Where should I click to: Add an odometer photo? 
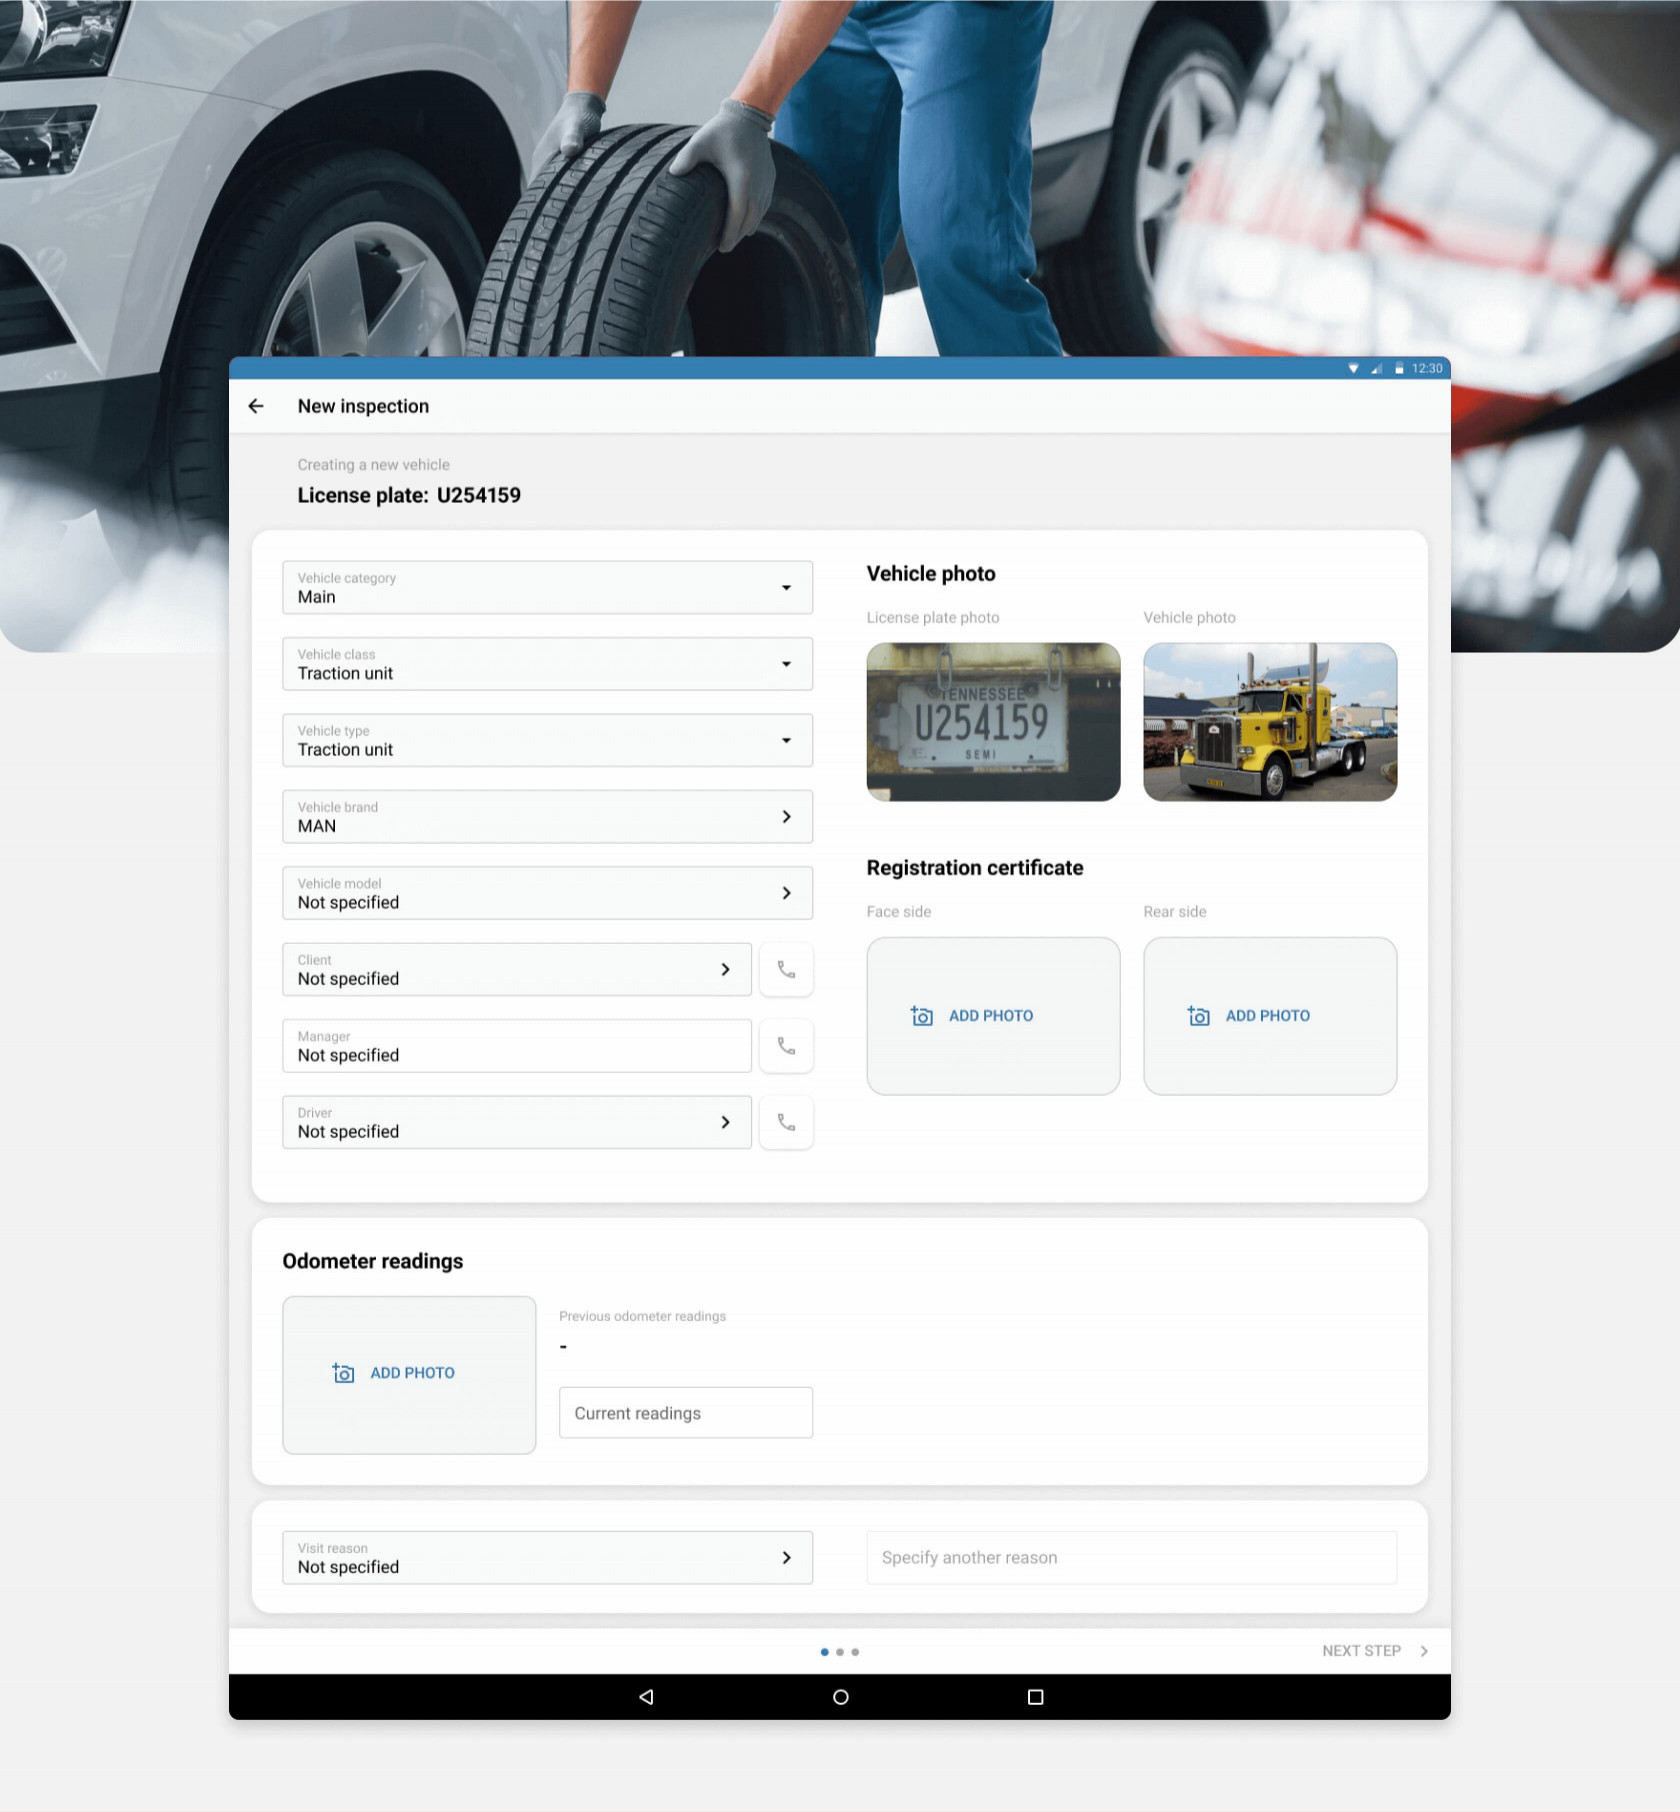pyautogui.click(x=409, y=1374)
